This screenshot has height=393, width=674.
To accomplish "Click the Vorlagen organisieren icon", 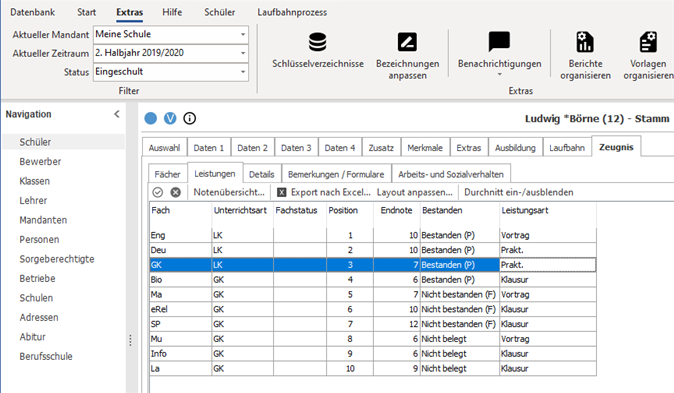I will coord(648,42).
